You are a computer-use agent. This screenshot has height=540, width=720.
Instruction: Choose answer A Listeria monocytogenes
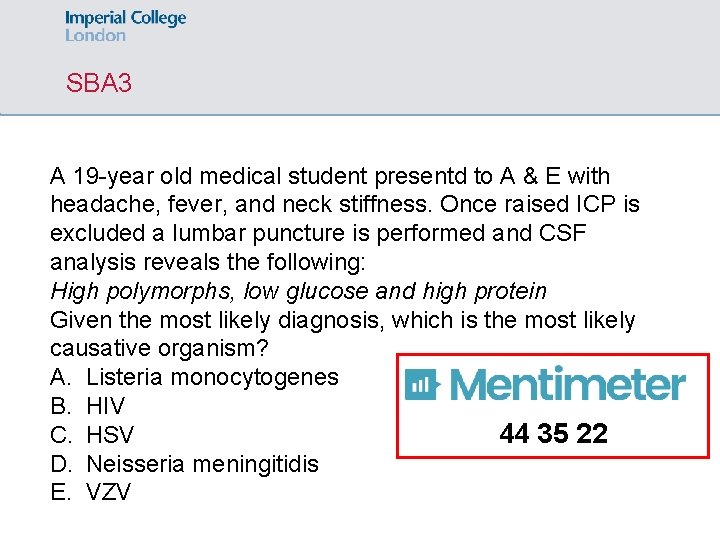point(194,378)
